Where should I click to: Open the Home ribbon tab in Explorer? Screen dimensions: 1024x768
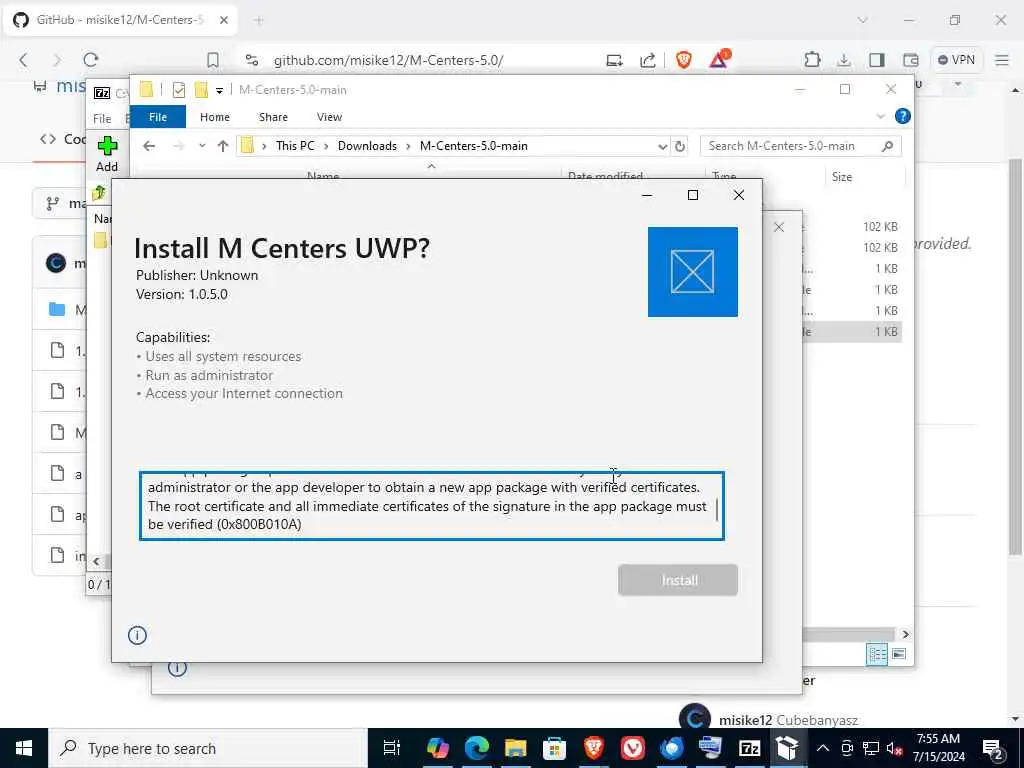tap(215, 117)
